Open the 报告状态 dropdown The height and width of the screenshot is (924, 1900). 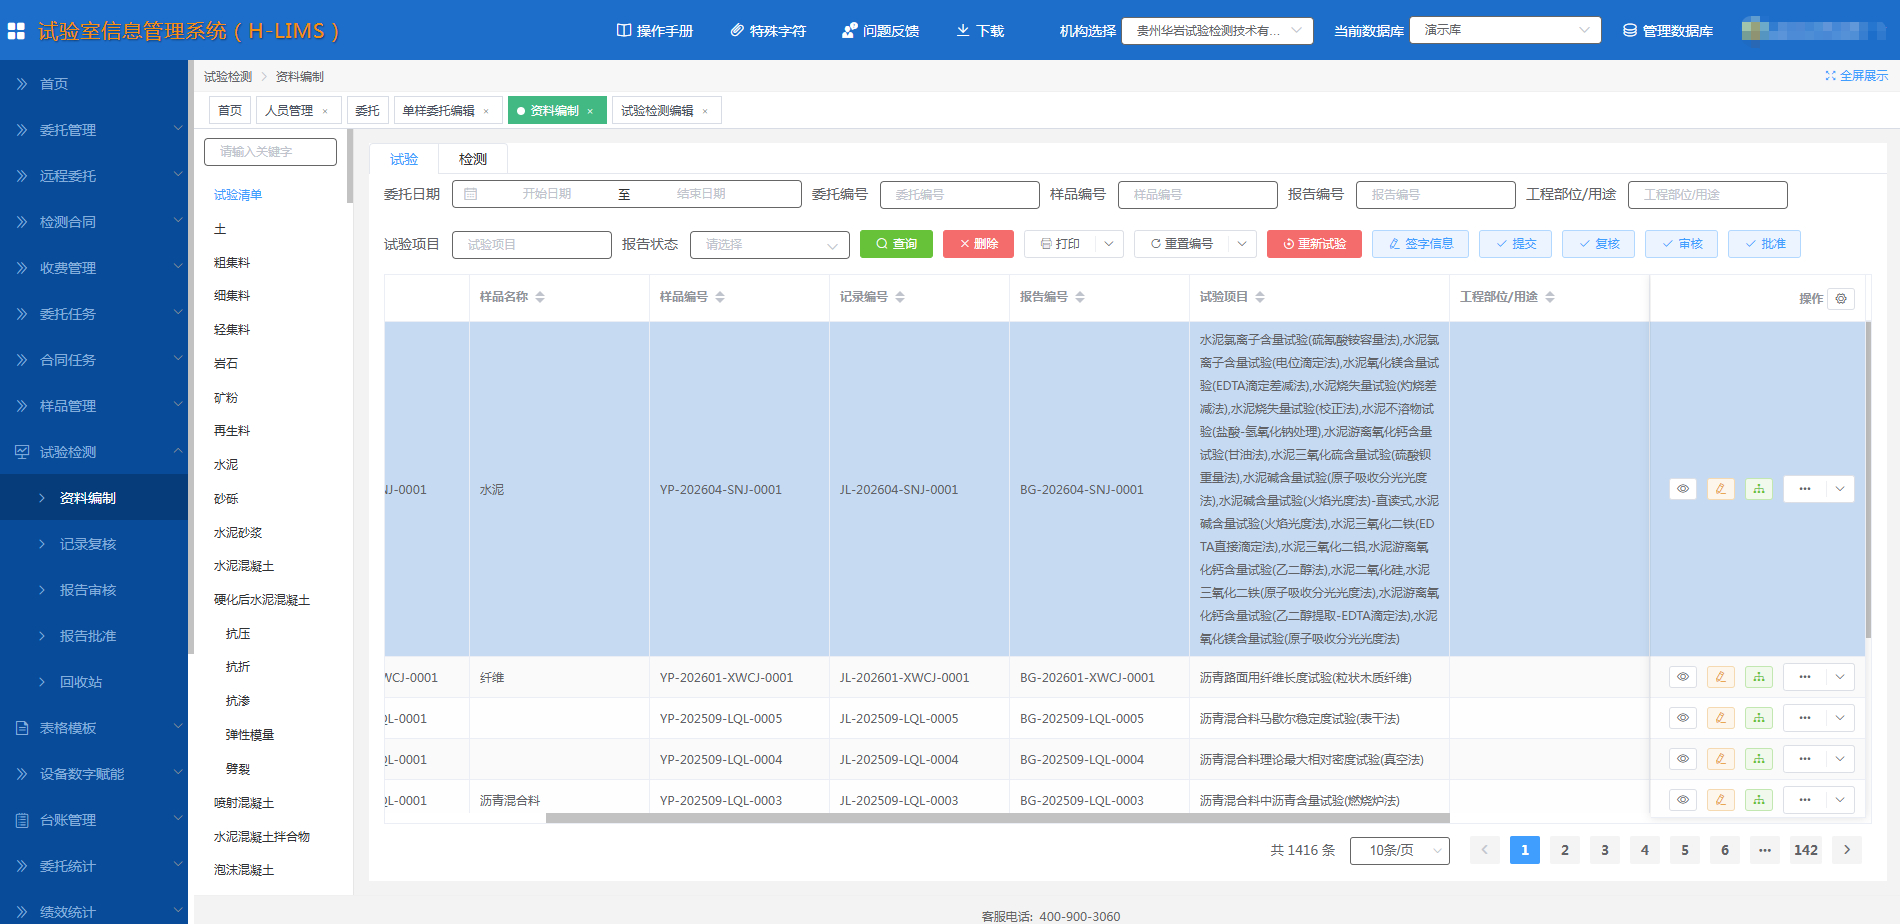[x=769, y=245]
